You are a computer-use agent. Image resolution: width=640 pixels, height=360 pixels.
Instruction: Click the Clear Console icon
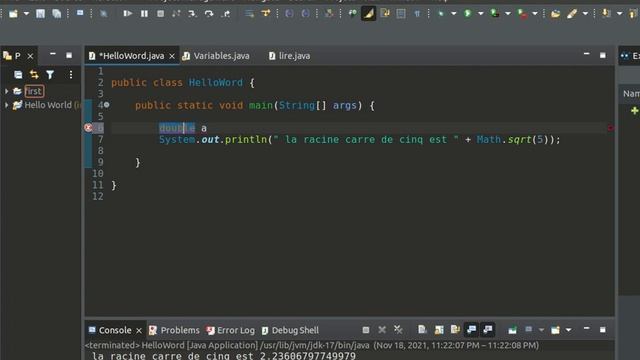[x=422, y=330]
